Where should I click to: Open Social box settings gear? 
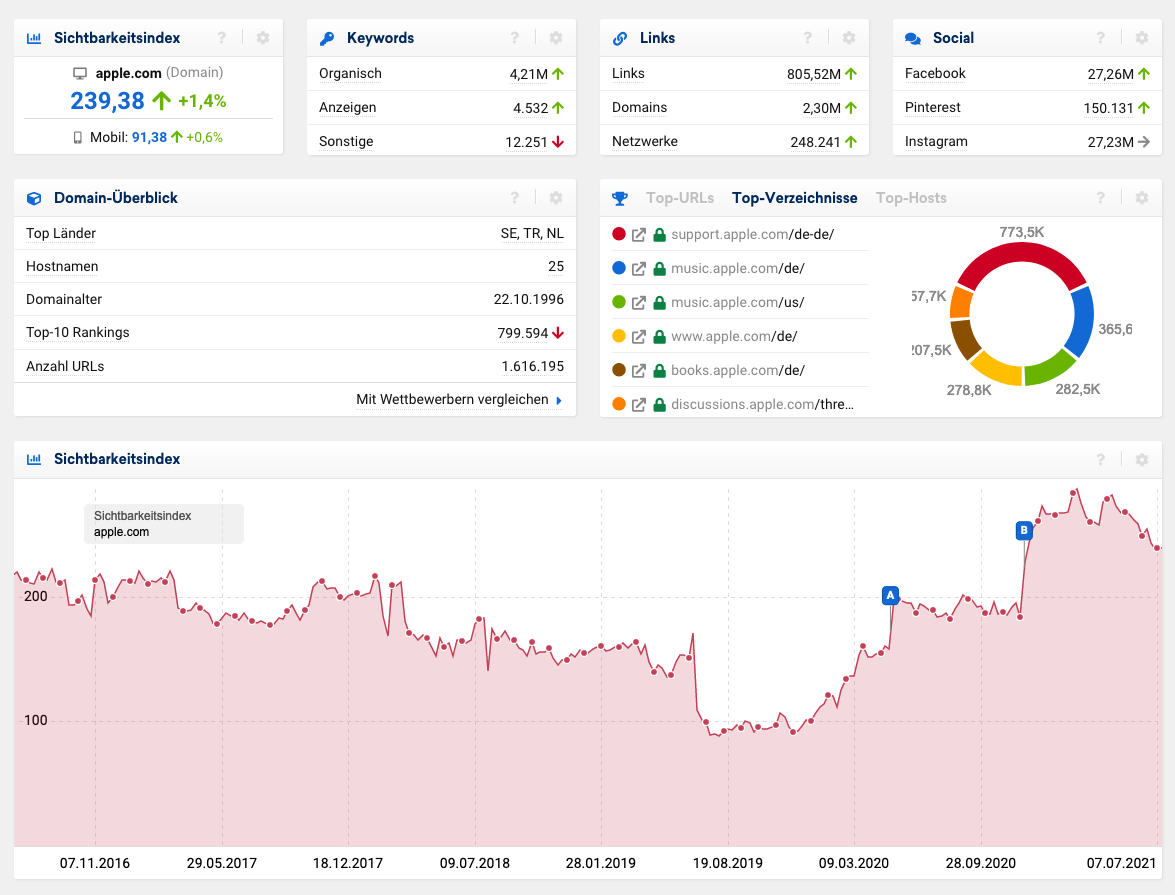(1141, 37)
